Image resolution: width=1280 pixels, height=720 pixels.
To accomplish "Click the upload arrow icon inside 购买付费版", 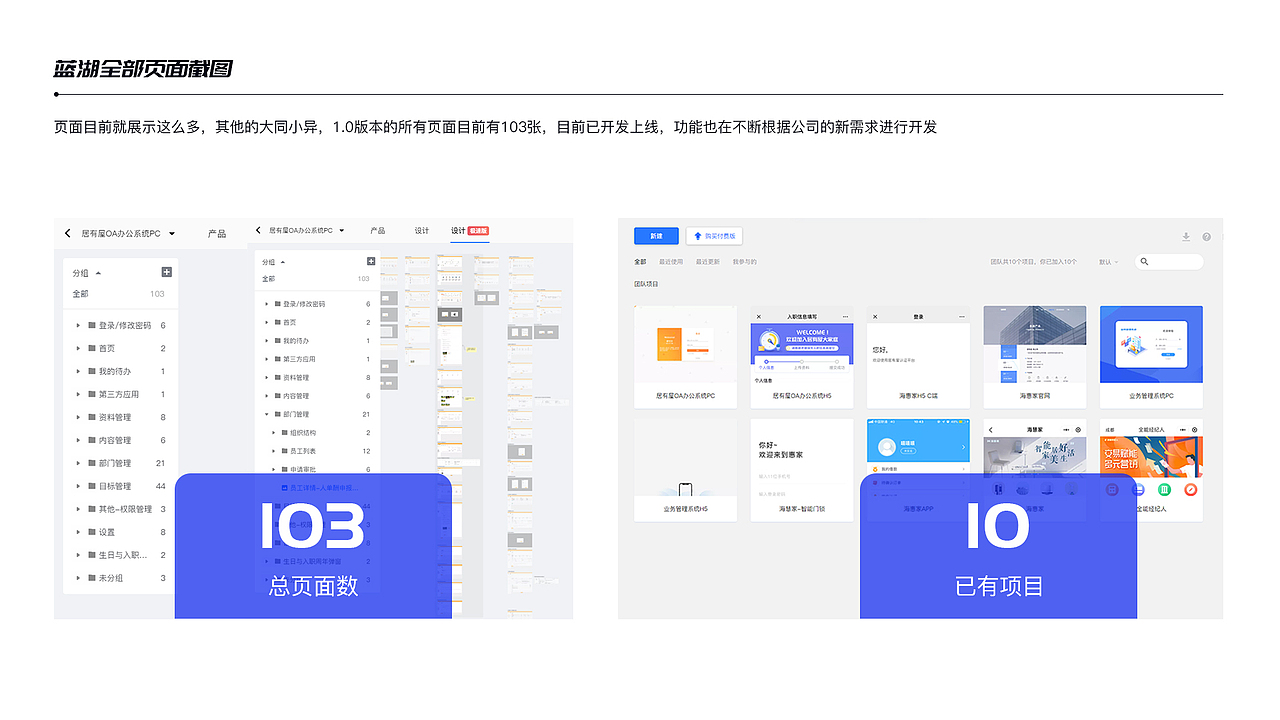I will point(697,236).
